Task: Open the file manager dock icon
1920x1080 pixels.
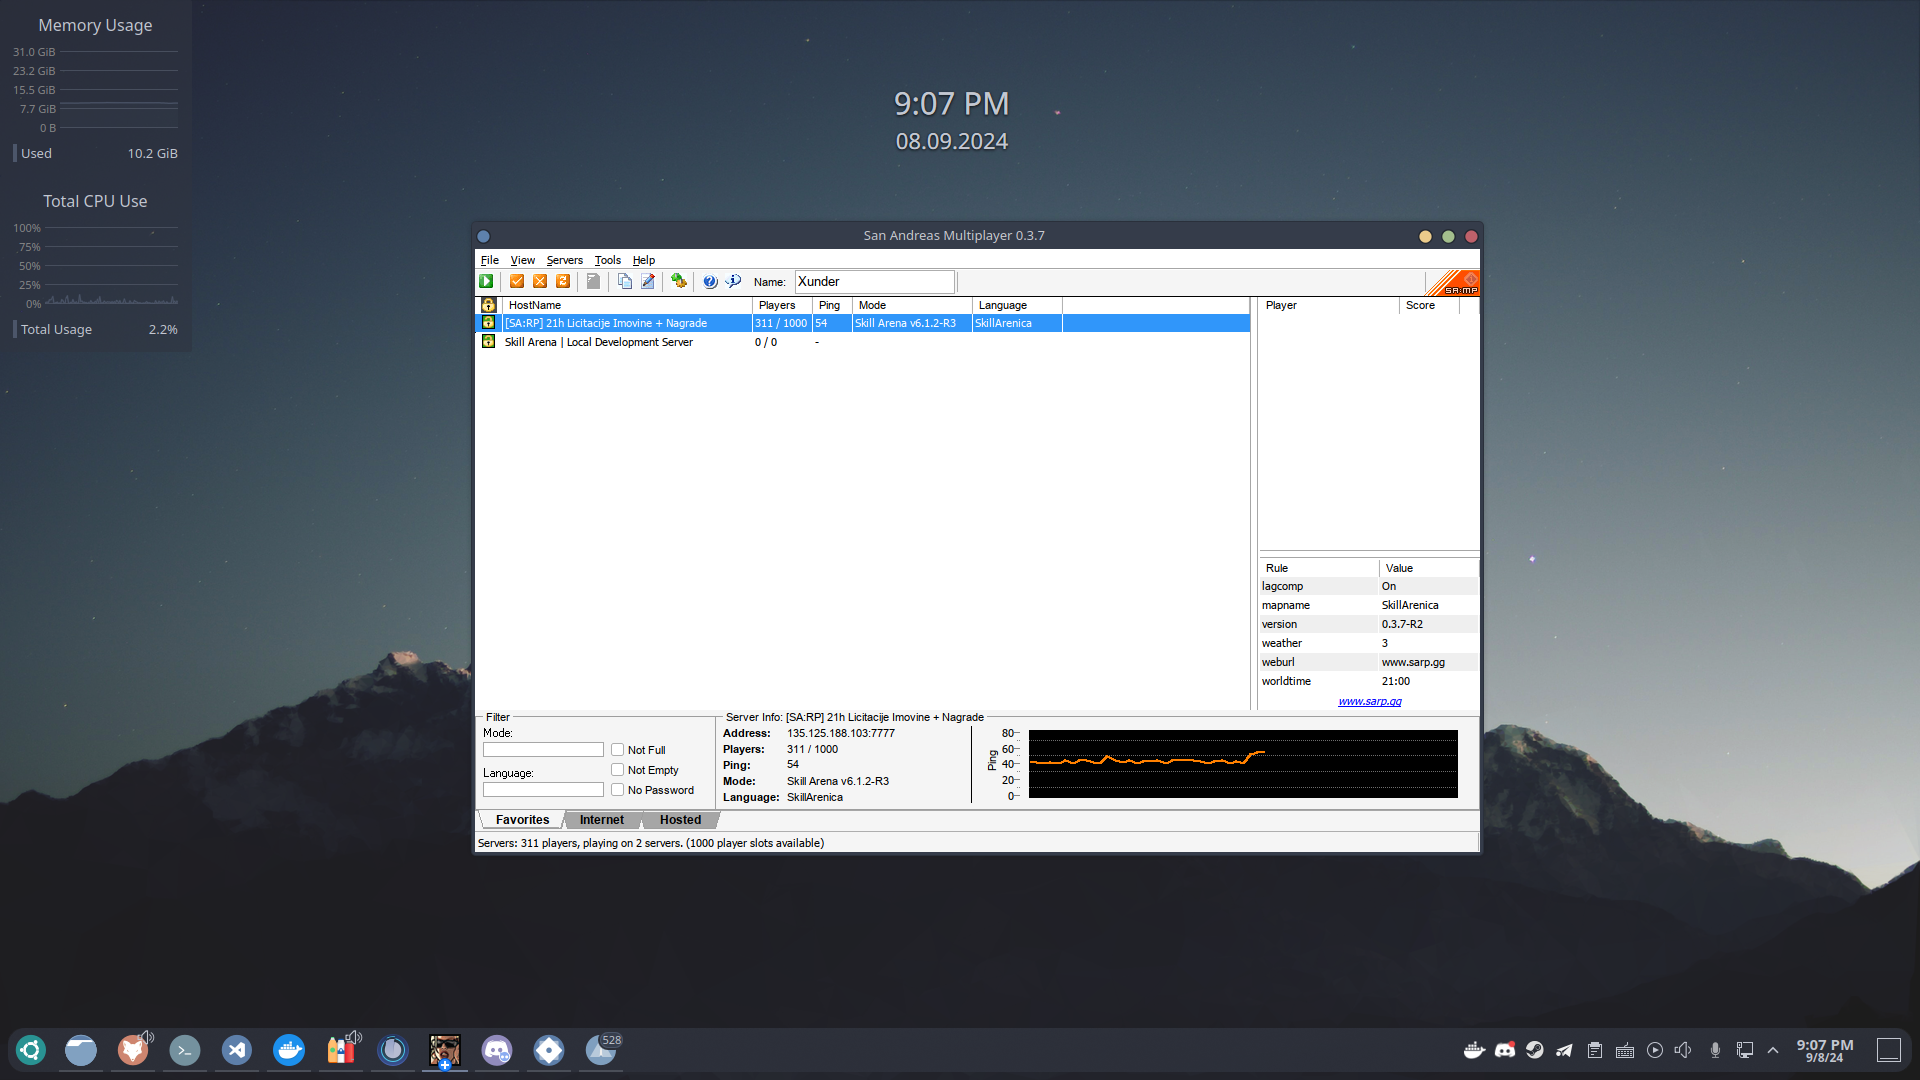Action: (x=81, y=1050)
